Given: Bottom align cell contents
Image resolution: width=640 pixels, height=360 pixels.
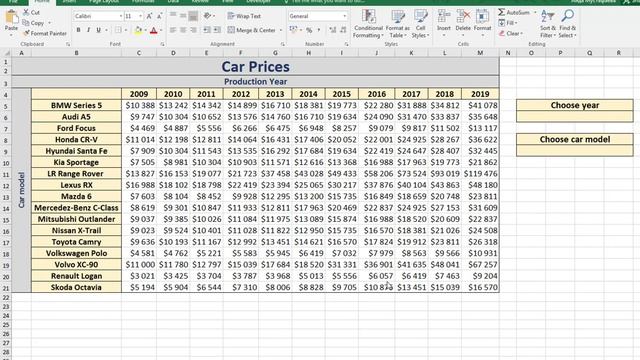Looking at the screenshot, I should (193, 16).
